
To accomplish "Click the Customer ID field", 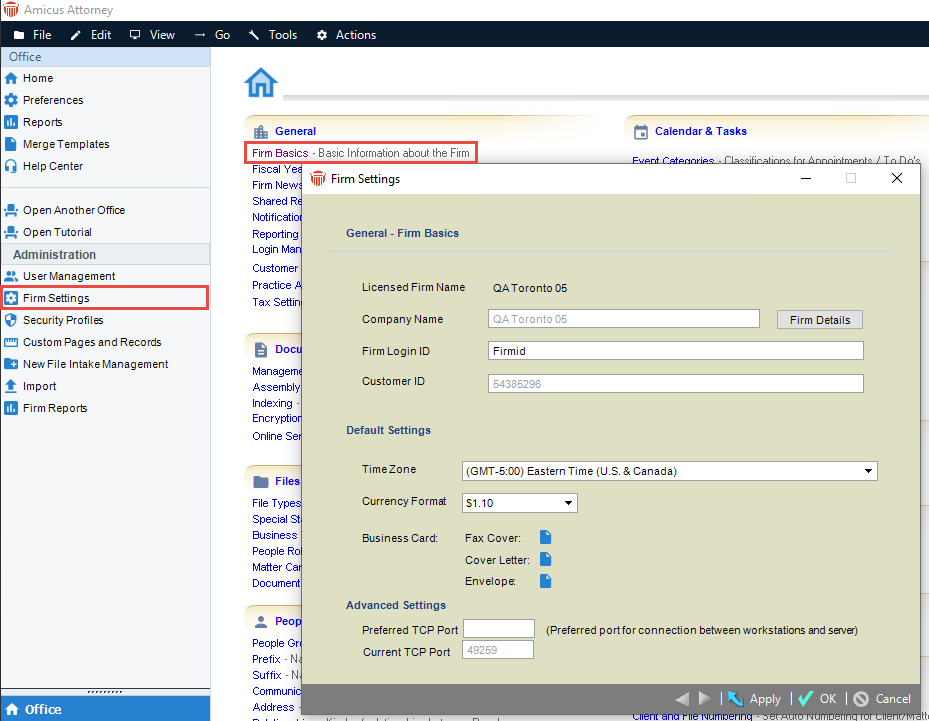I will point(675,383).
